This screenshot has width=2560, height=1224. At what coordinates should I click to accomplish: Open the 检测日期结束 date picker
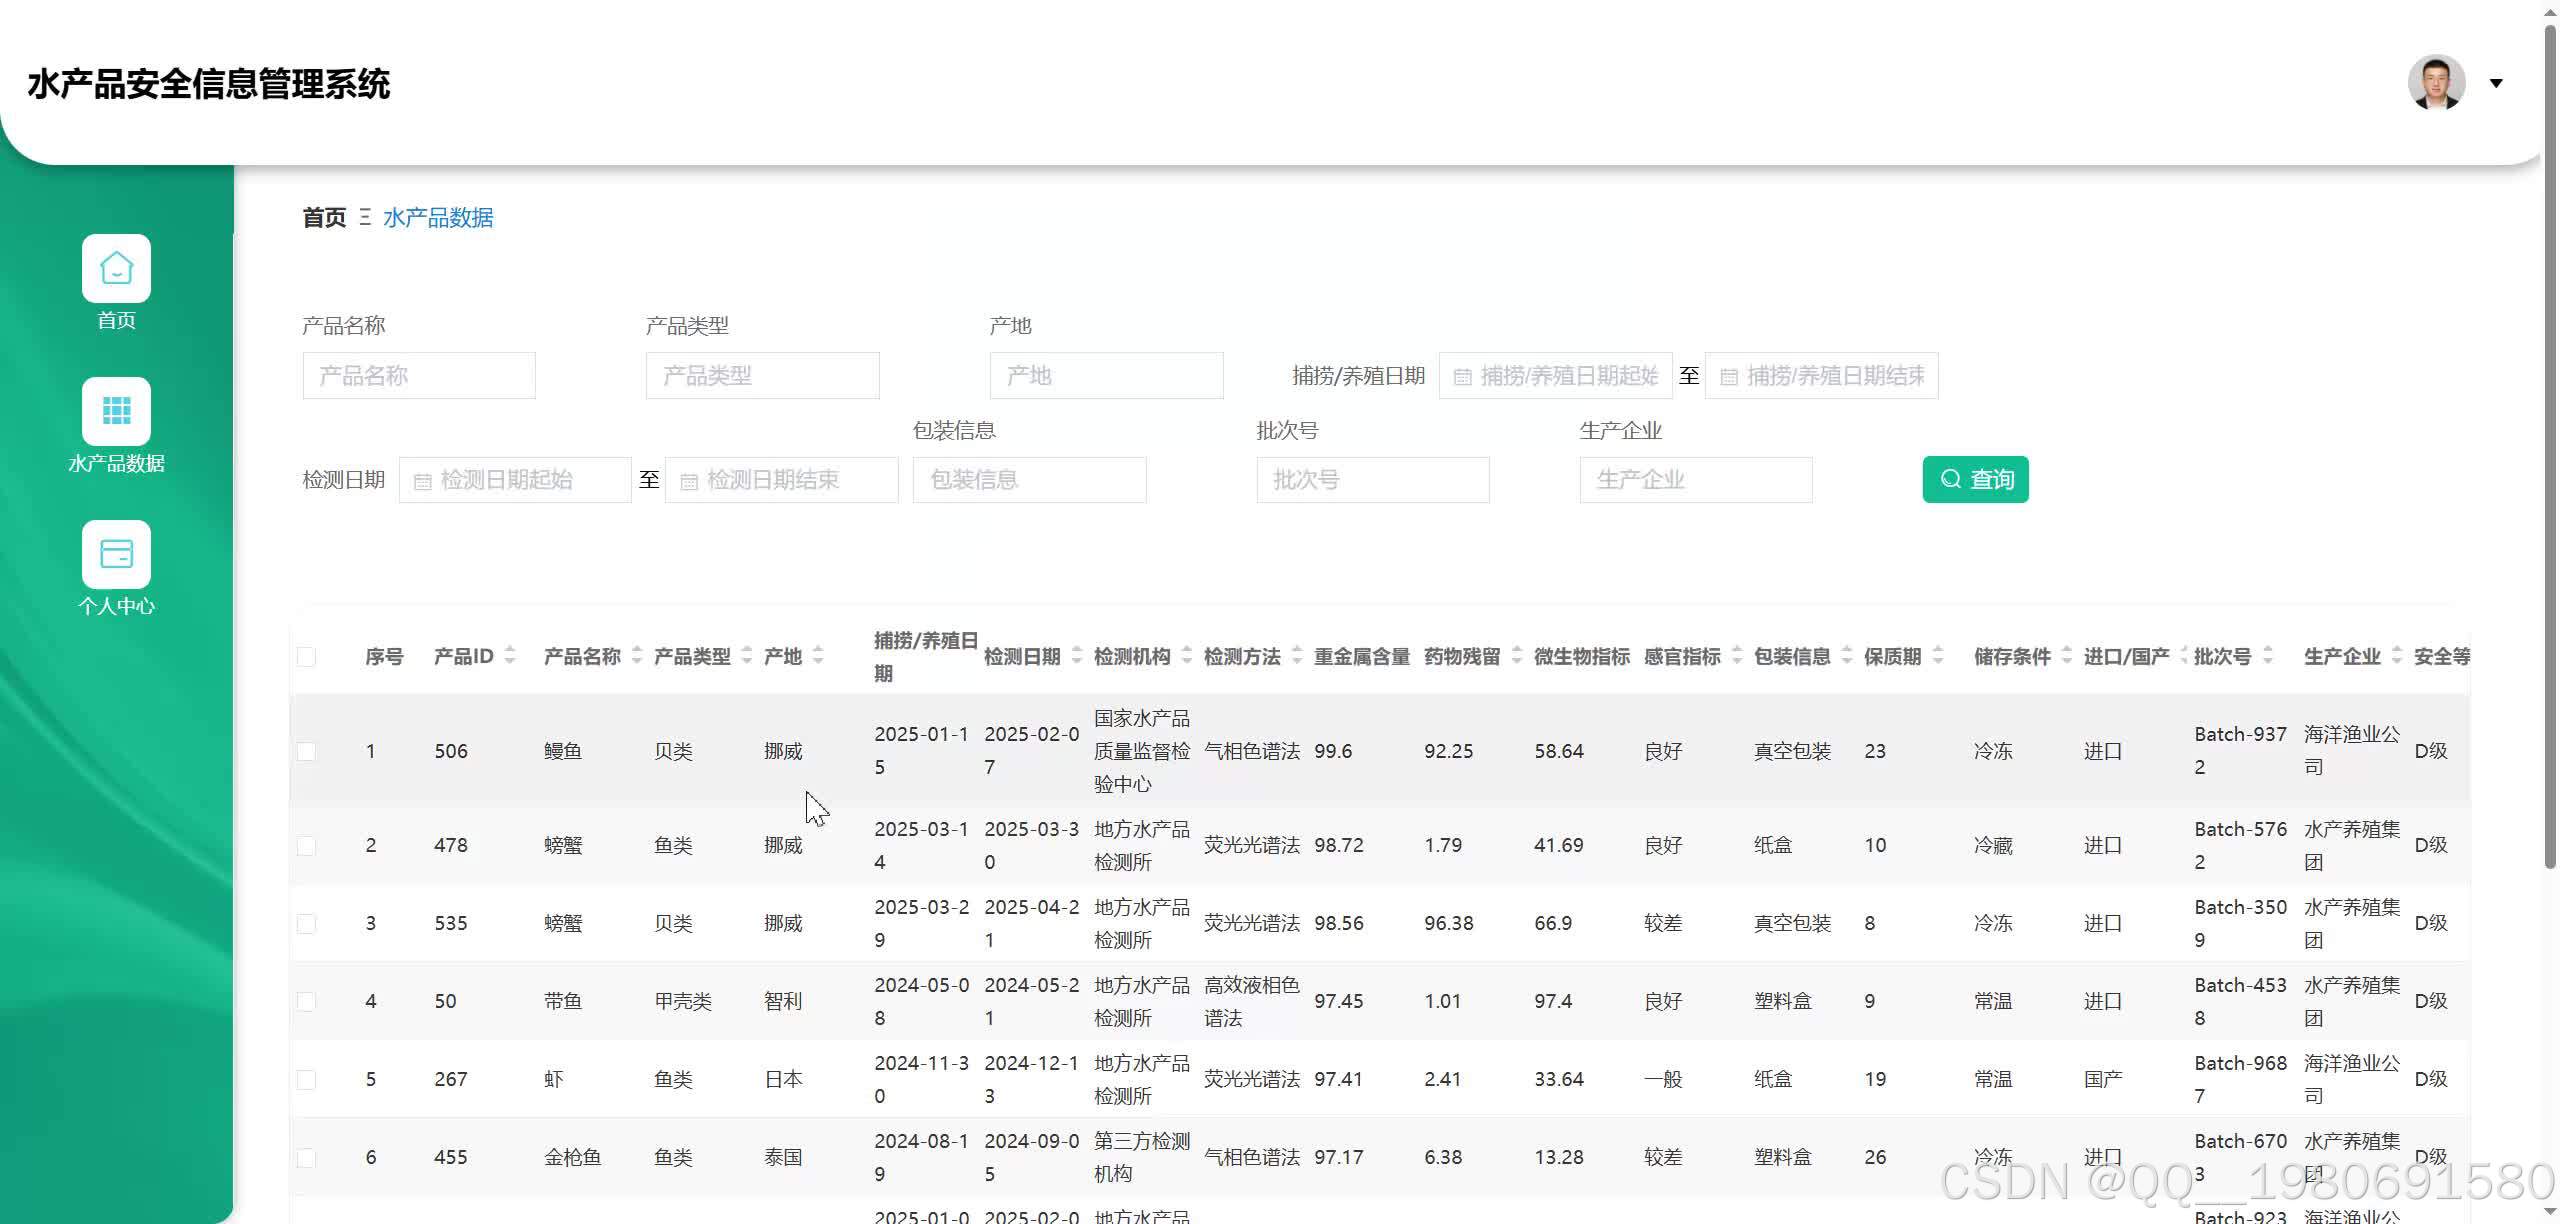click(x=782, y=480)
